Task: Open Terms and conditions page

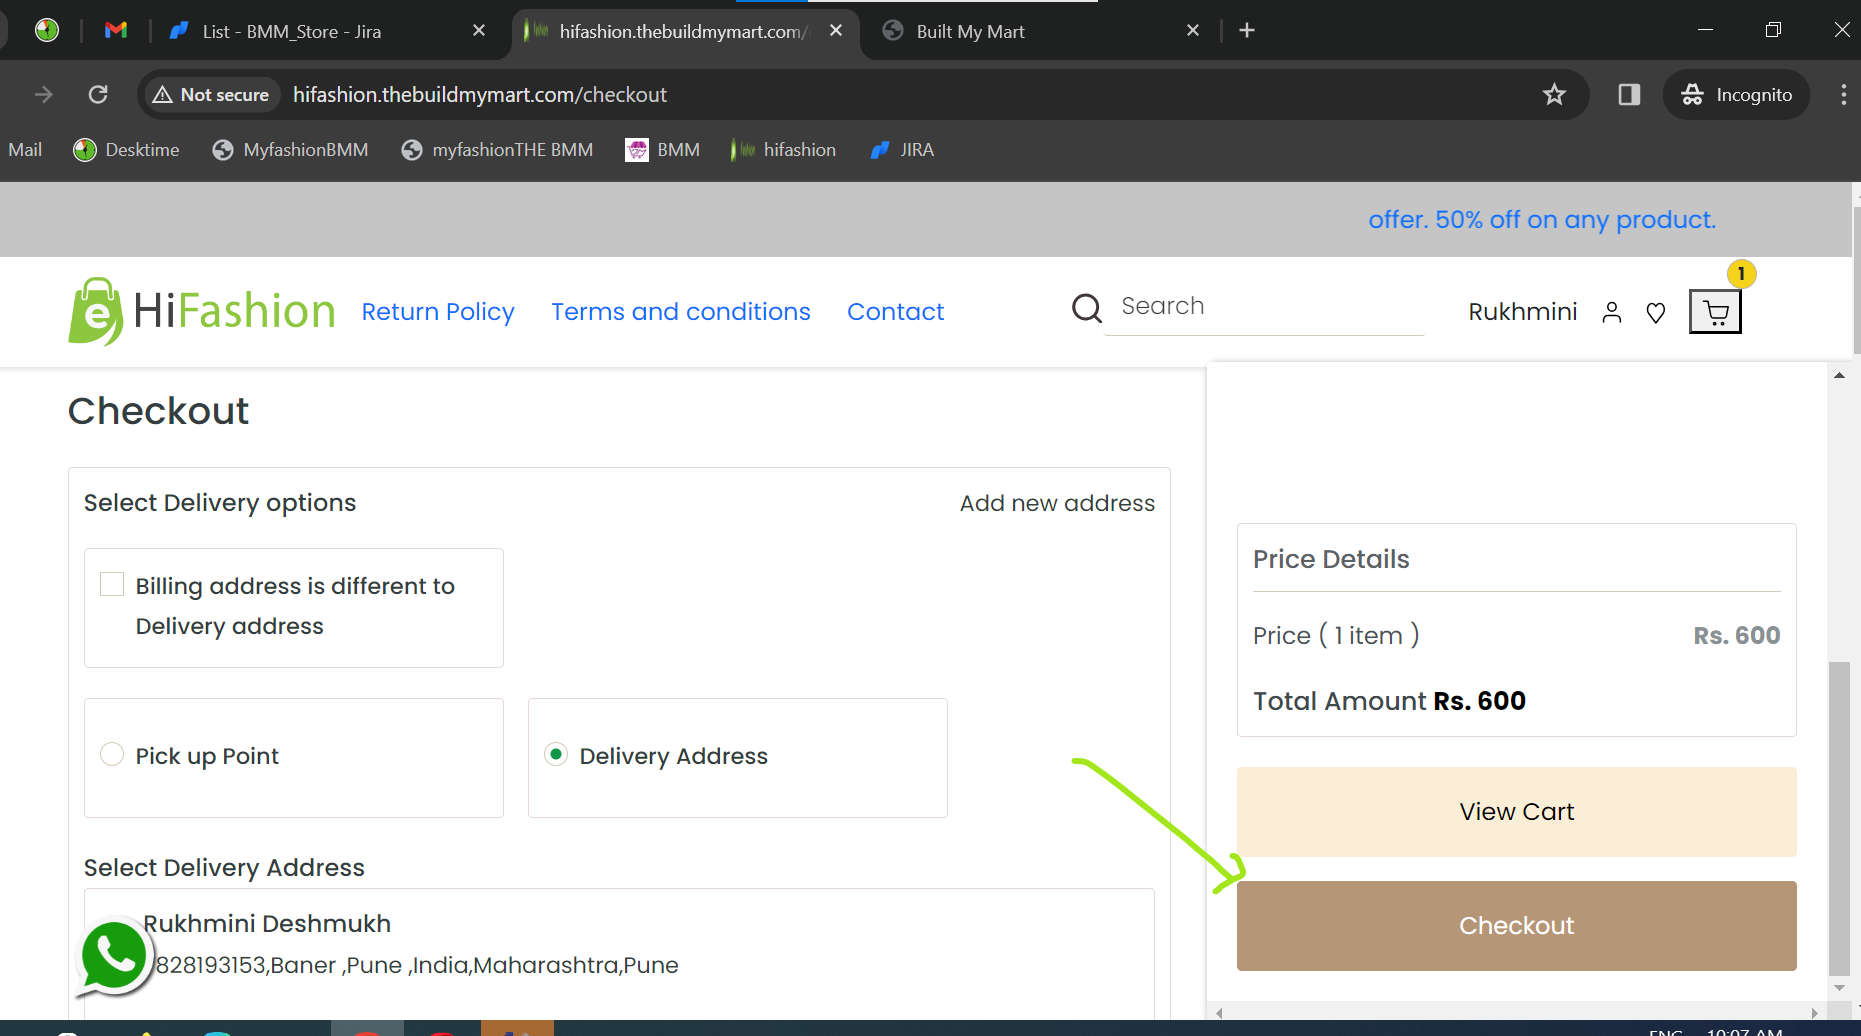Action: (x=681, y=312)
